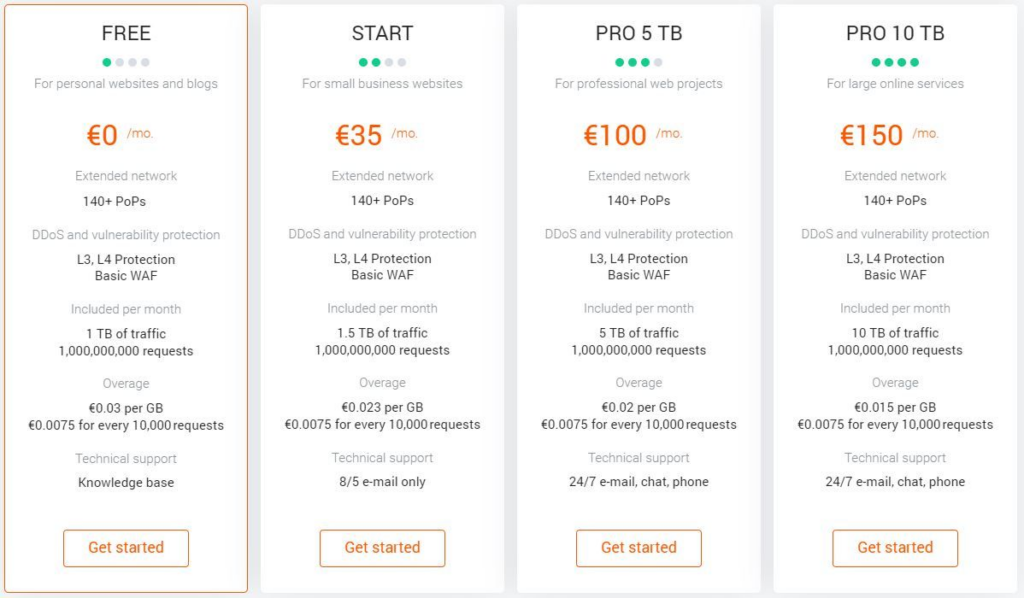Screen dimensions: 1024x598
Task: Click the €150 per month price
Action: click(x=872, y=135)
